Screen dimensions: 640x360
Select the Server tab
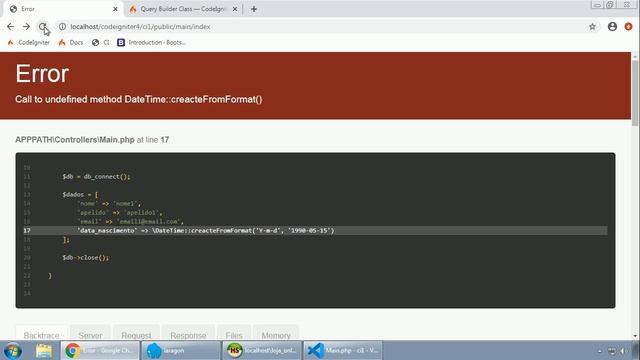click(90, 333)
